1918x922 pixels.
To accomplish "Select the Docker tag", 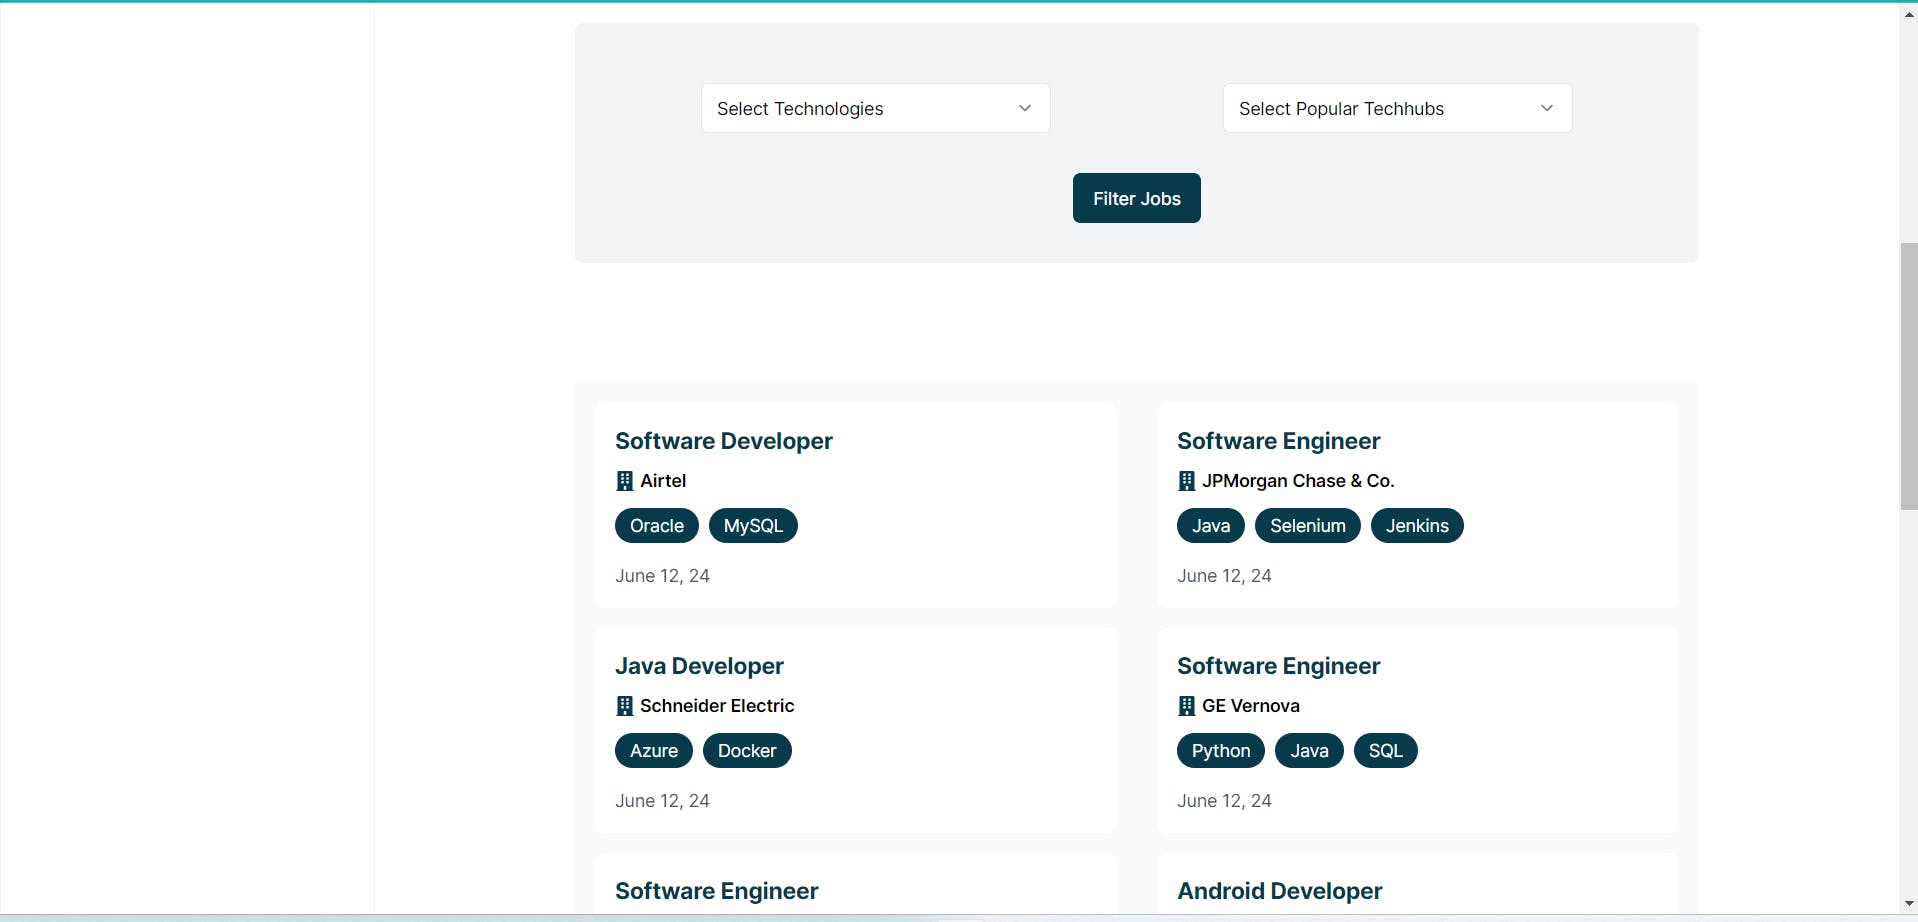I will coord(747,751).
